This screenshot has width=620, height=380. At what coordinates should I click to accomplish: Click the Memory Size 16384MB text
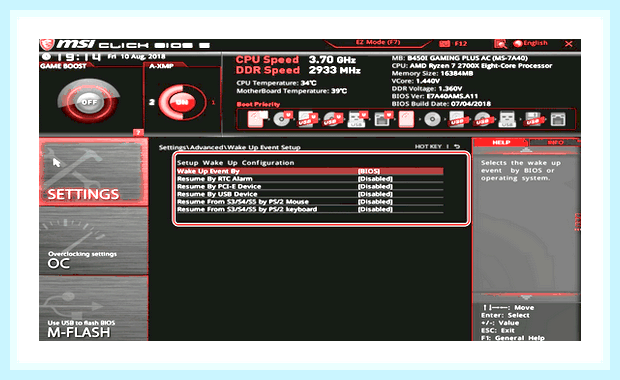432,73
